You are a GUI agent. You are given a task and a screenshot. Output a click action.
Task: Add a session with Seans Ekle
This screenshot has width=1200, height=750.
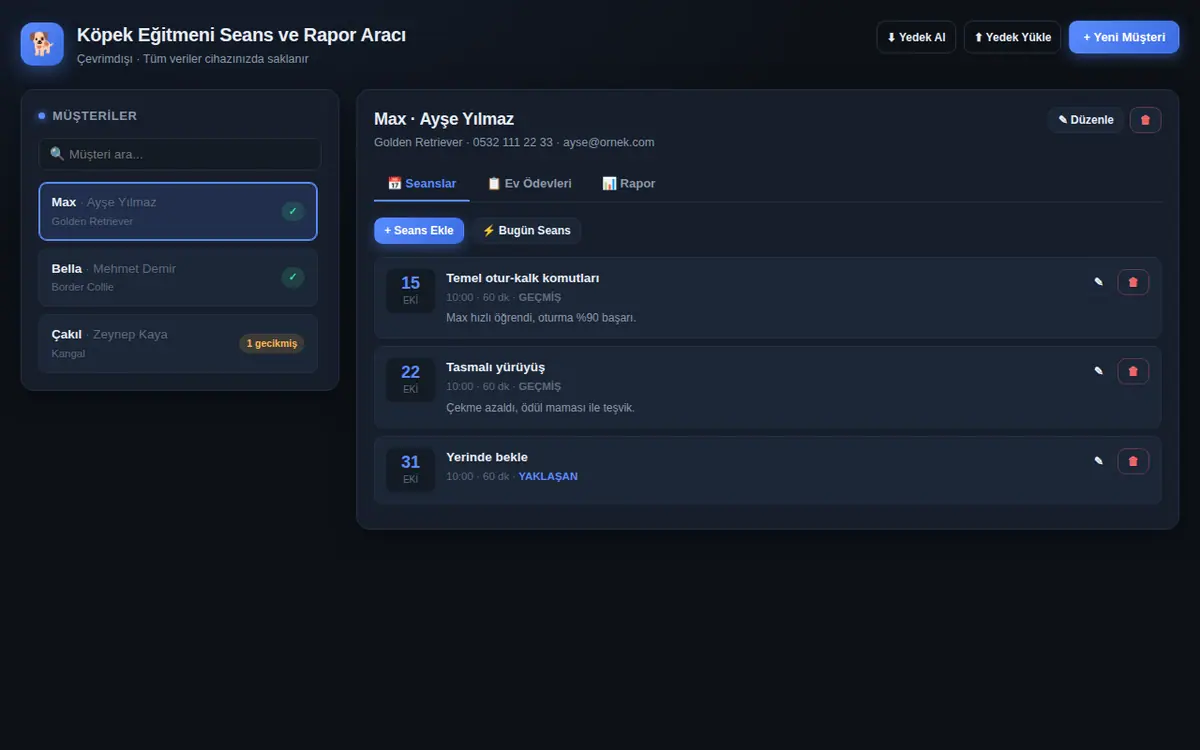coord(419,231)
